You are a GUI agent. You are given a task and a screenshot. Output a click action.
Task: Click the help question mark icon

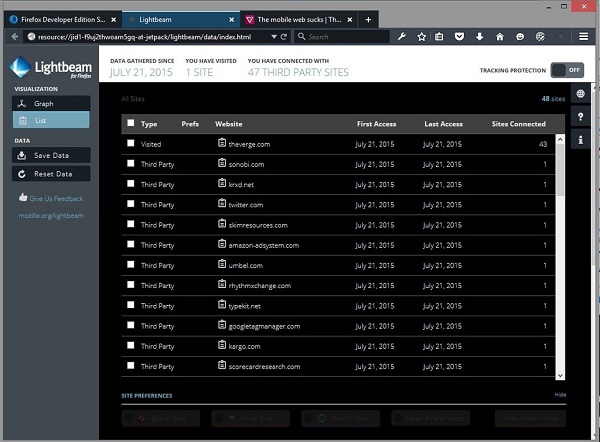tap(581, 117)
